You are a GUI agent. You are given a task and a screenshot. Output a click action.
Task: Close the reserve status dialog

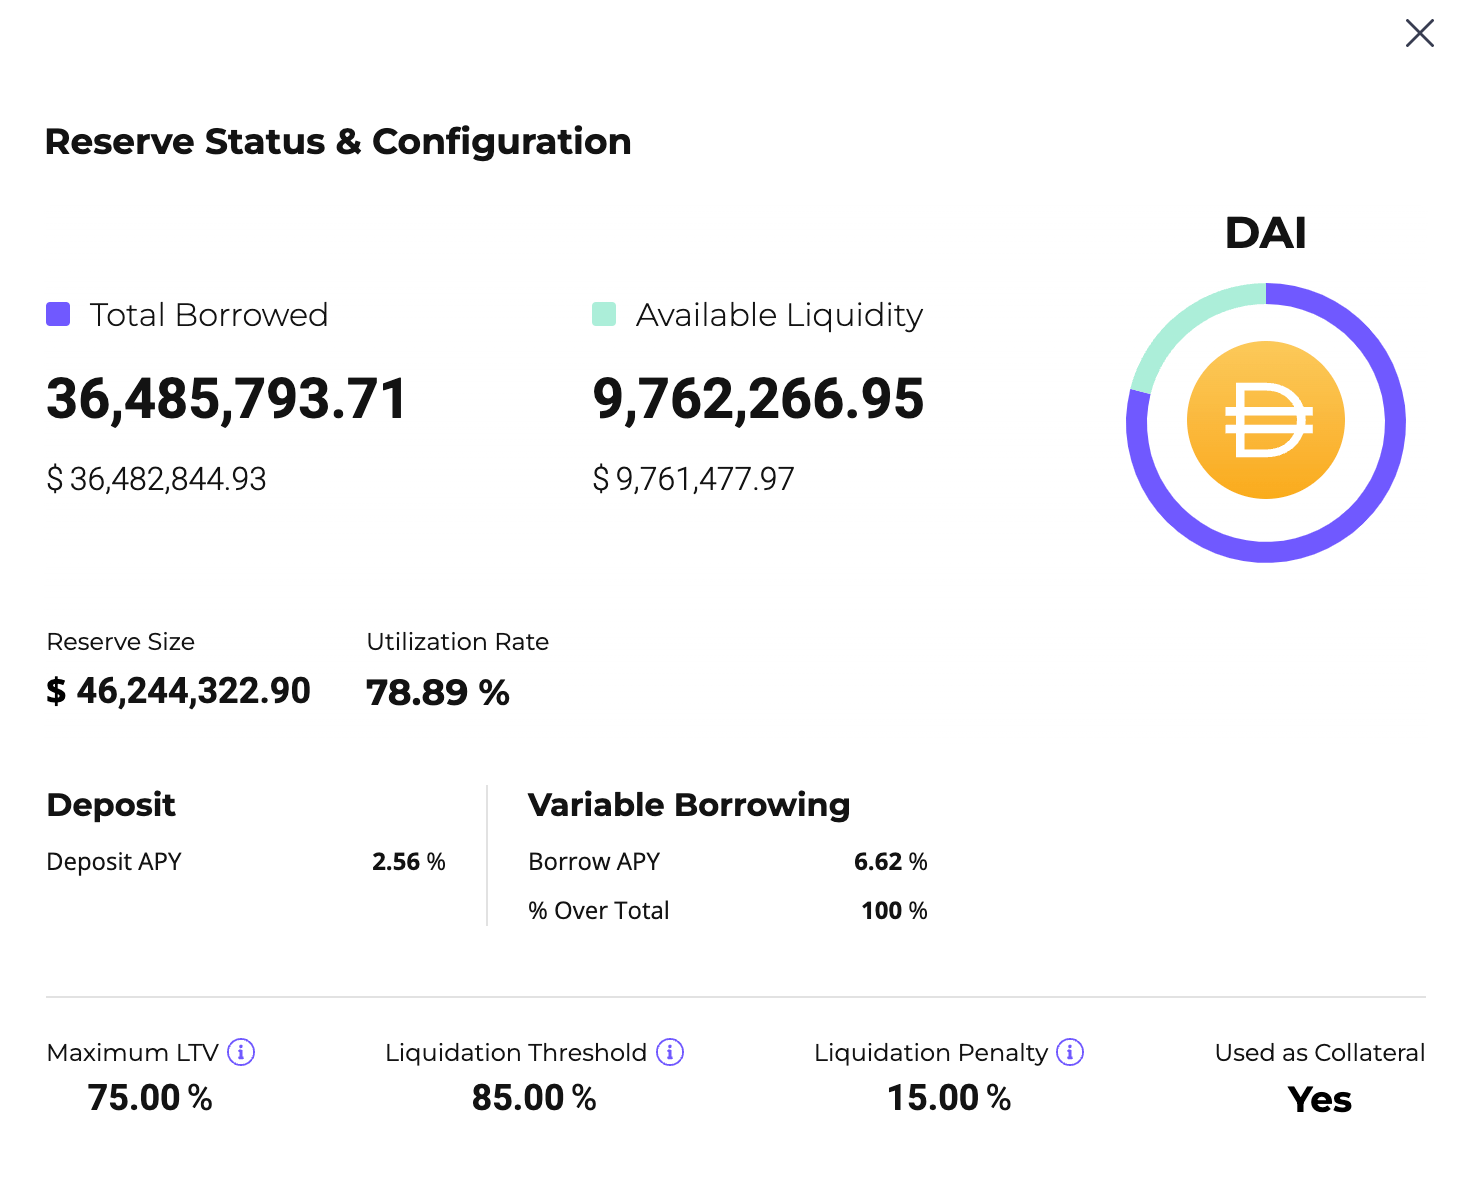(x=1419, y=33)
